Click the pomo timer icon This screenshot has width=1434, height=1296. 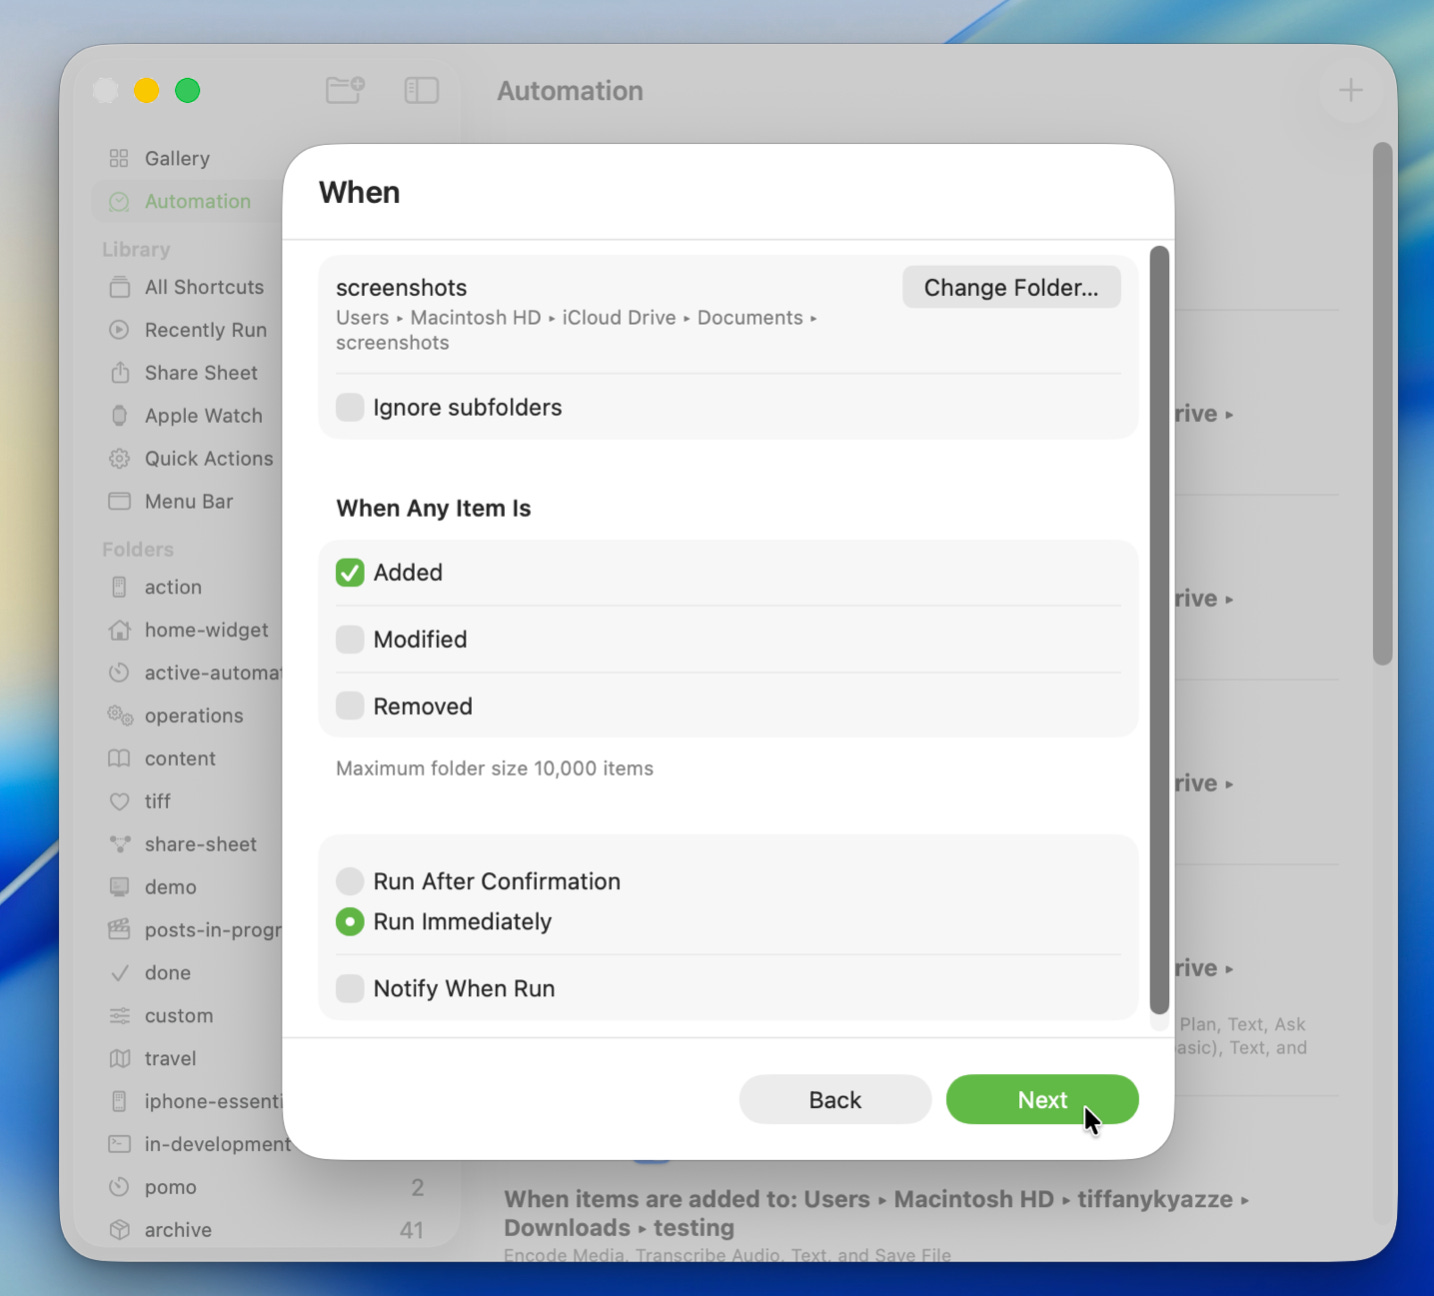(119, 1187)
